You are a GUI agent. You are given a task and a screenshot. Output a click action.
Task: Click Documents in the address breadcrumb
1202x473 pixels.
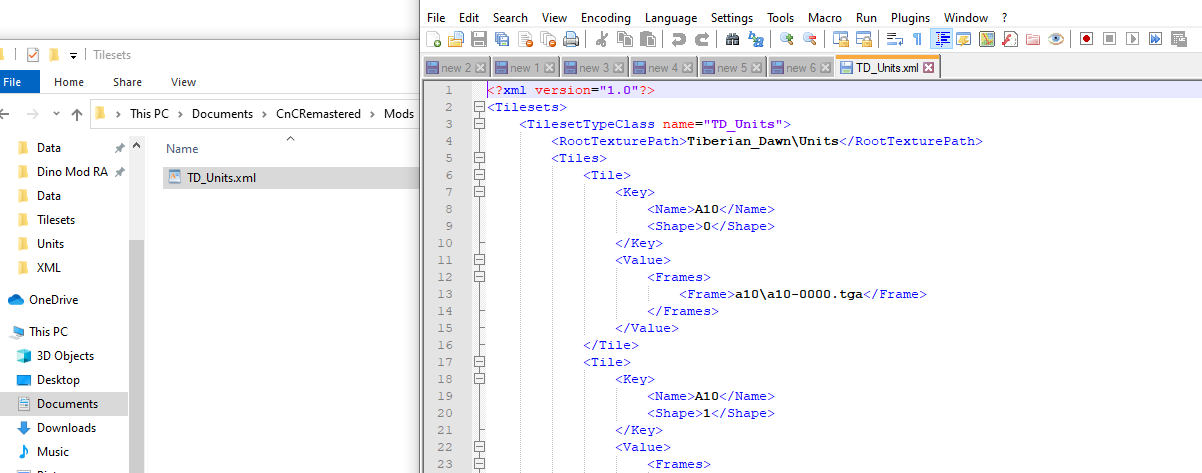coord(222,114)
